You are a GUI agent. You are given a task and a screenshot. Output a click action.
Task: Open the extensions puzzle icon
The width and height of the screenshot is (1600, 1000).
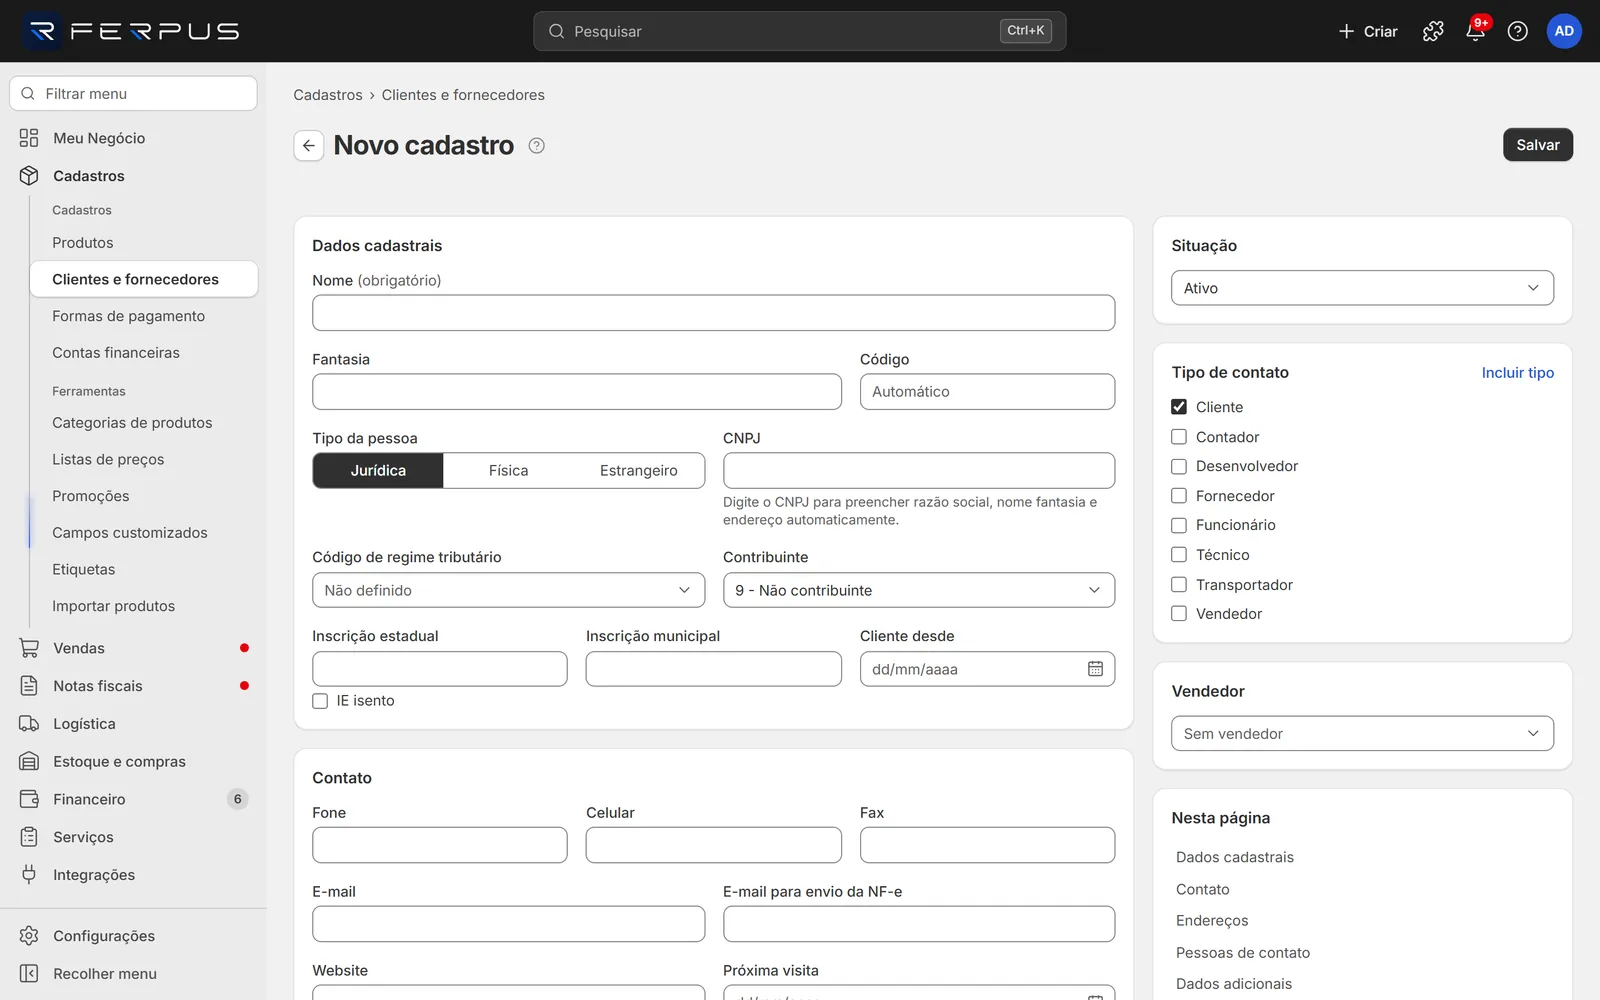[x=1433, y=31]
